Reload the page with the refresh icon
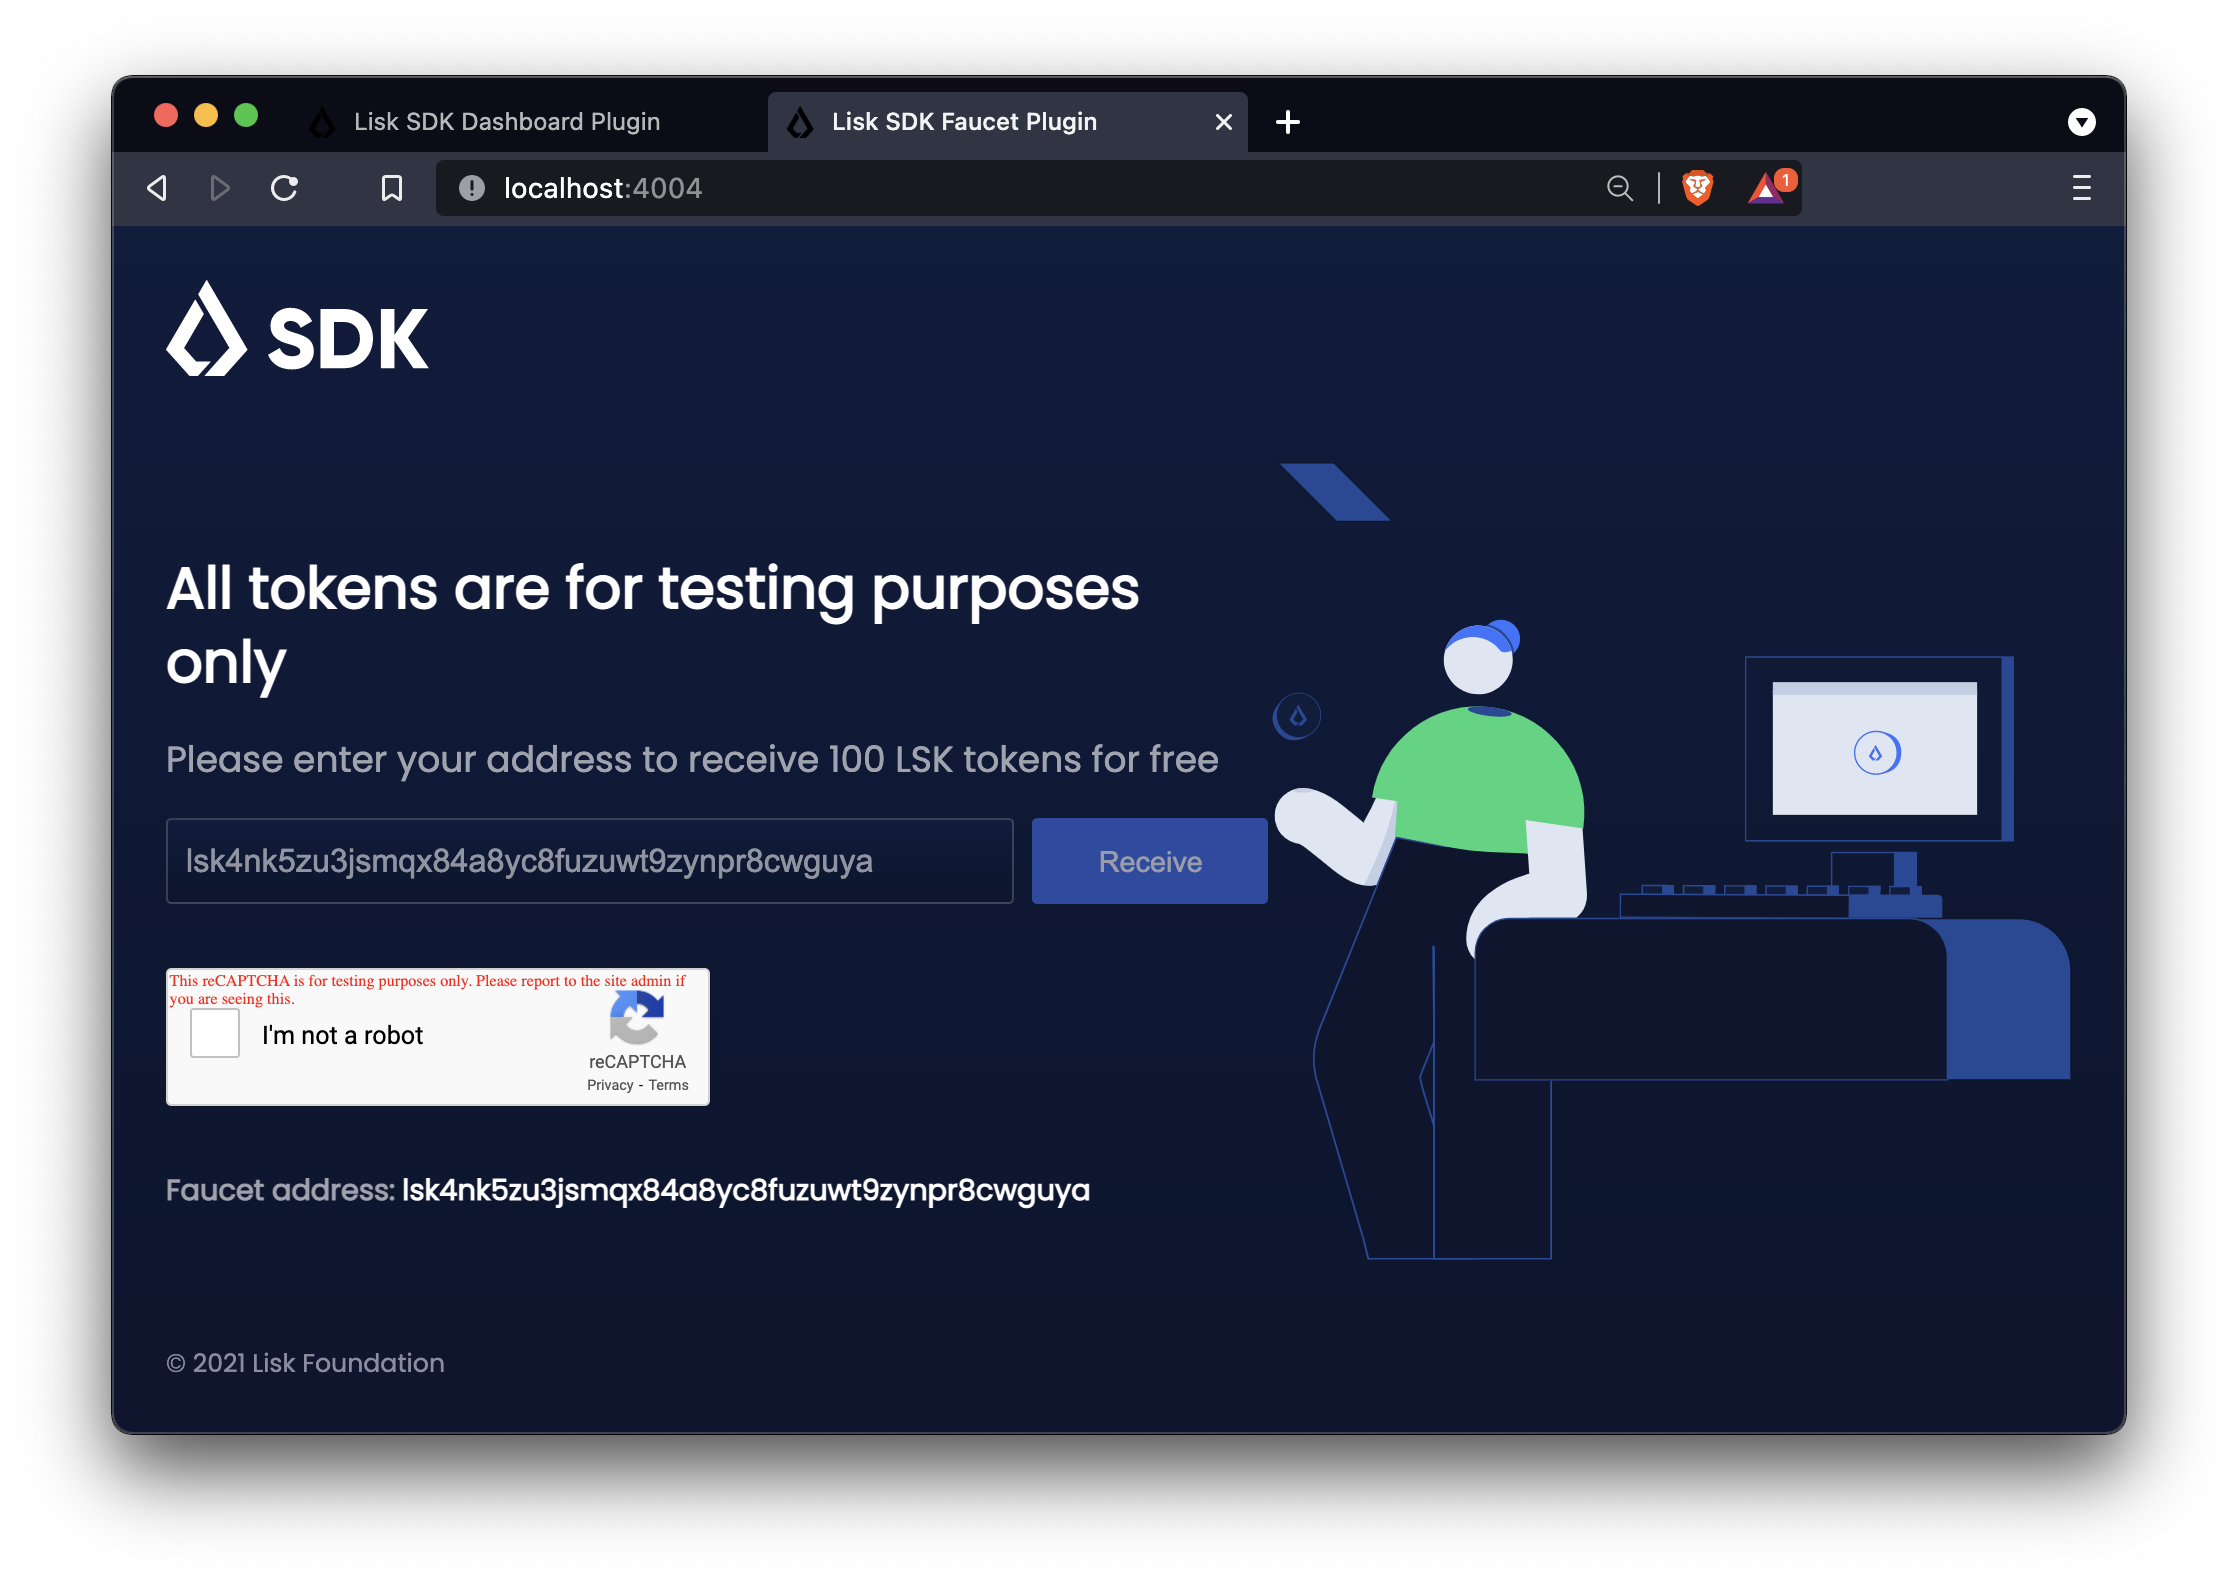This screenshot has height=1582, width=2238. coord(285,188)
